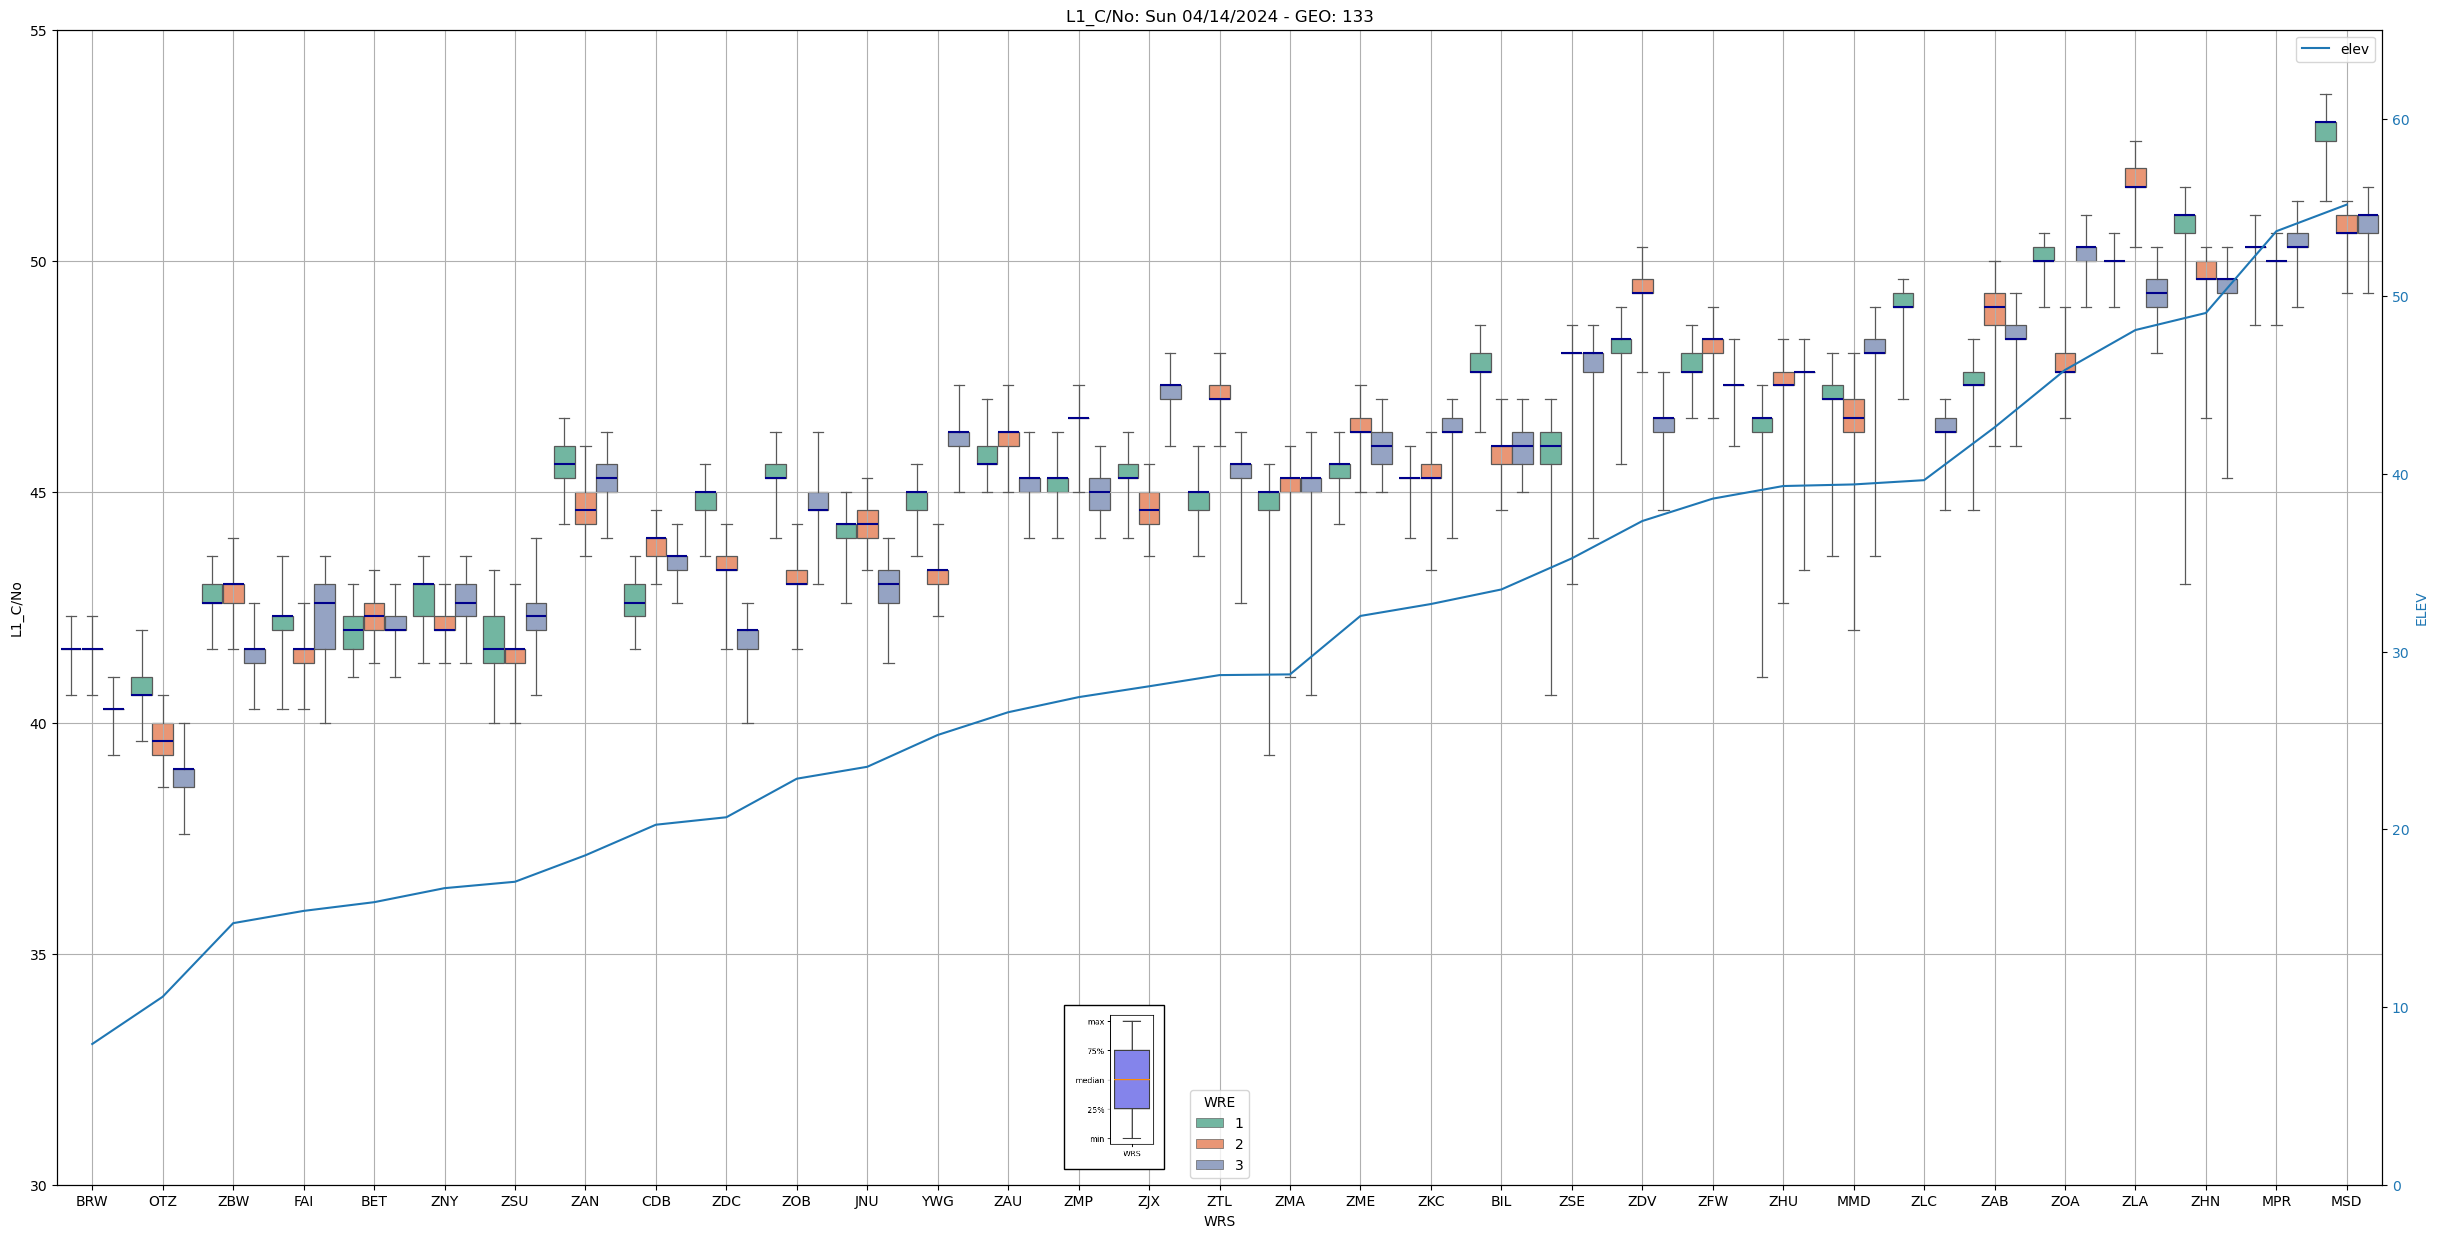The image size is (2439, 1238).
Task: Click the ZLA station tick label
Action: 2135,1201
